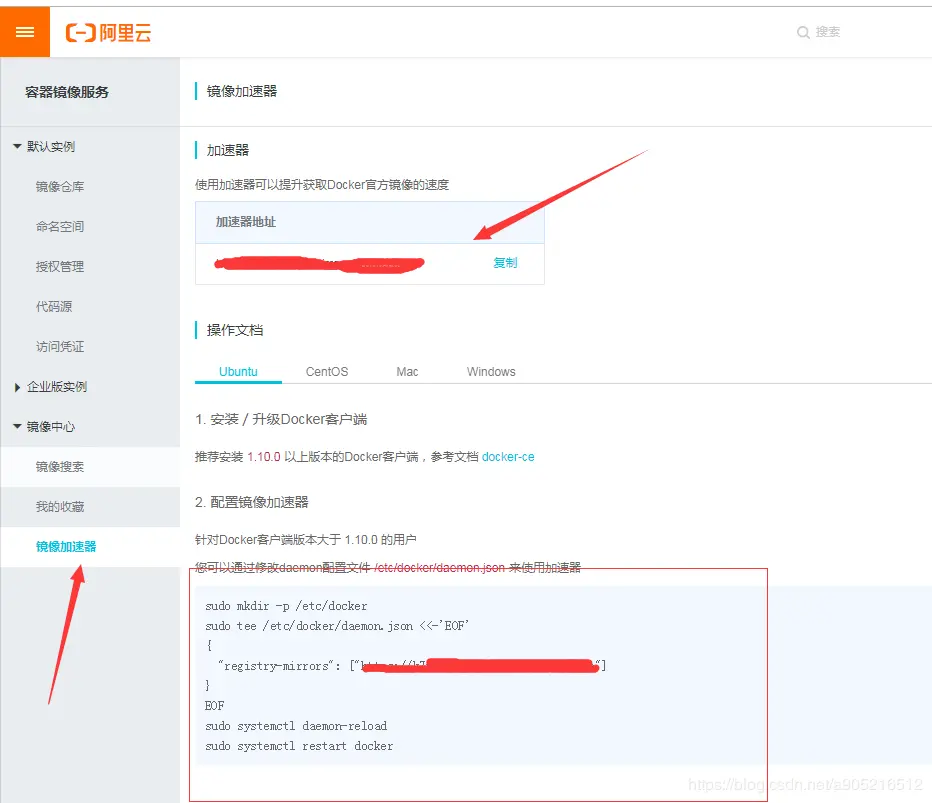The height and width of the screenshot is (803, 932).
Task: Click the /etc/docker/daemon.json path text
Action: pyautogui.click(x=440, y=568)
